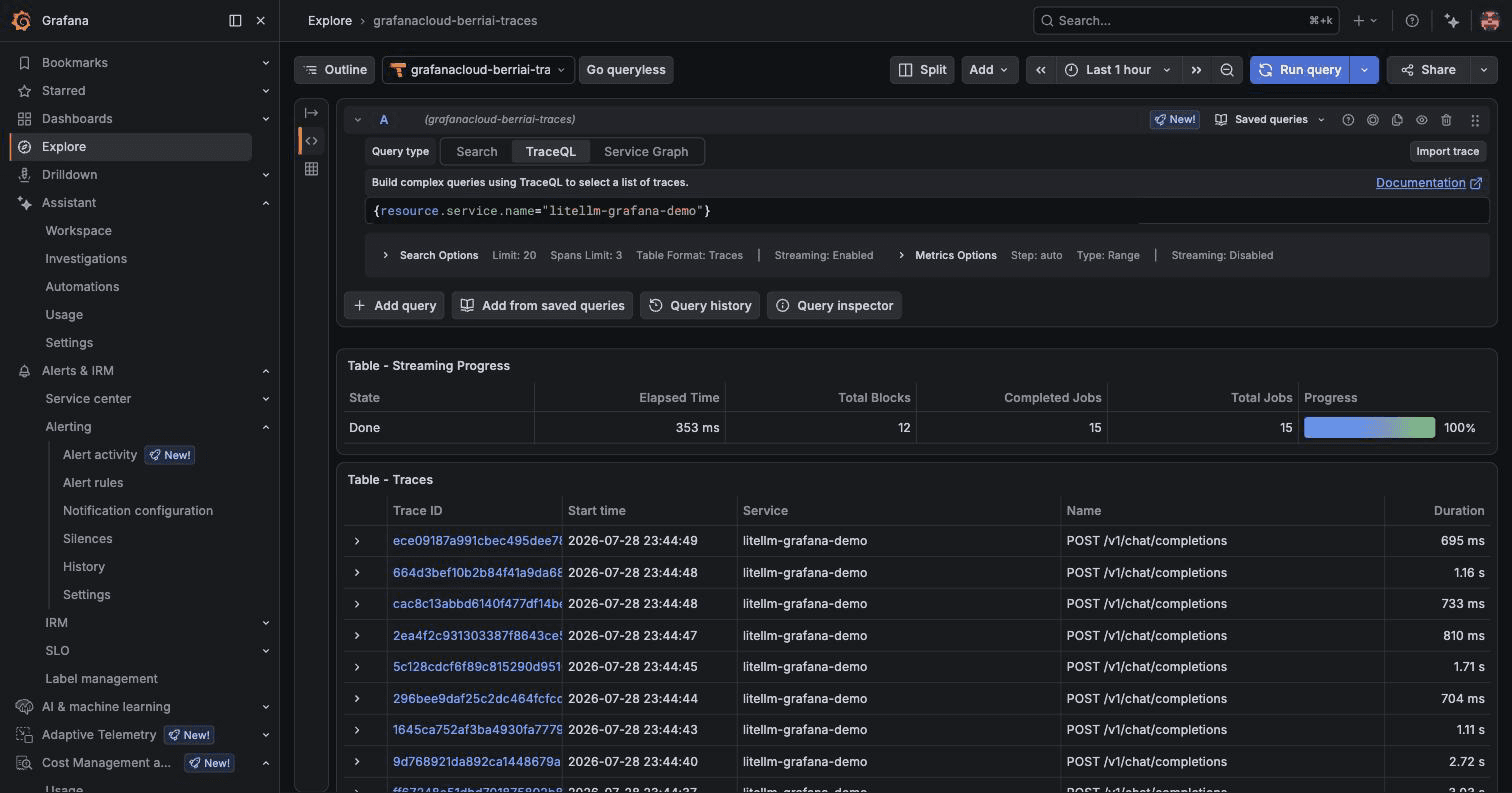Viewport: 1512px width, 793px height.
Task: Show query A help icon
Action: [1348, 120]
